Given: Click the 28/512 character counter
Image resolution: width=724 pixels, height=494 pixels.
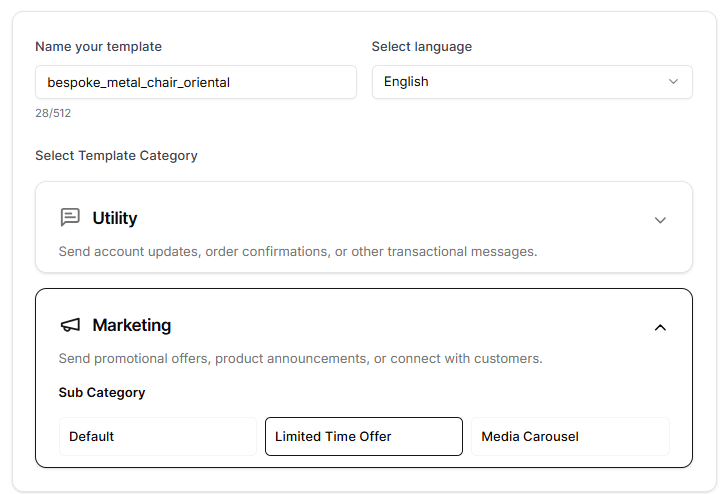Looking at the screenshot, I should tap(53, 113).
